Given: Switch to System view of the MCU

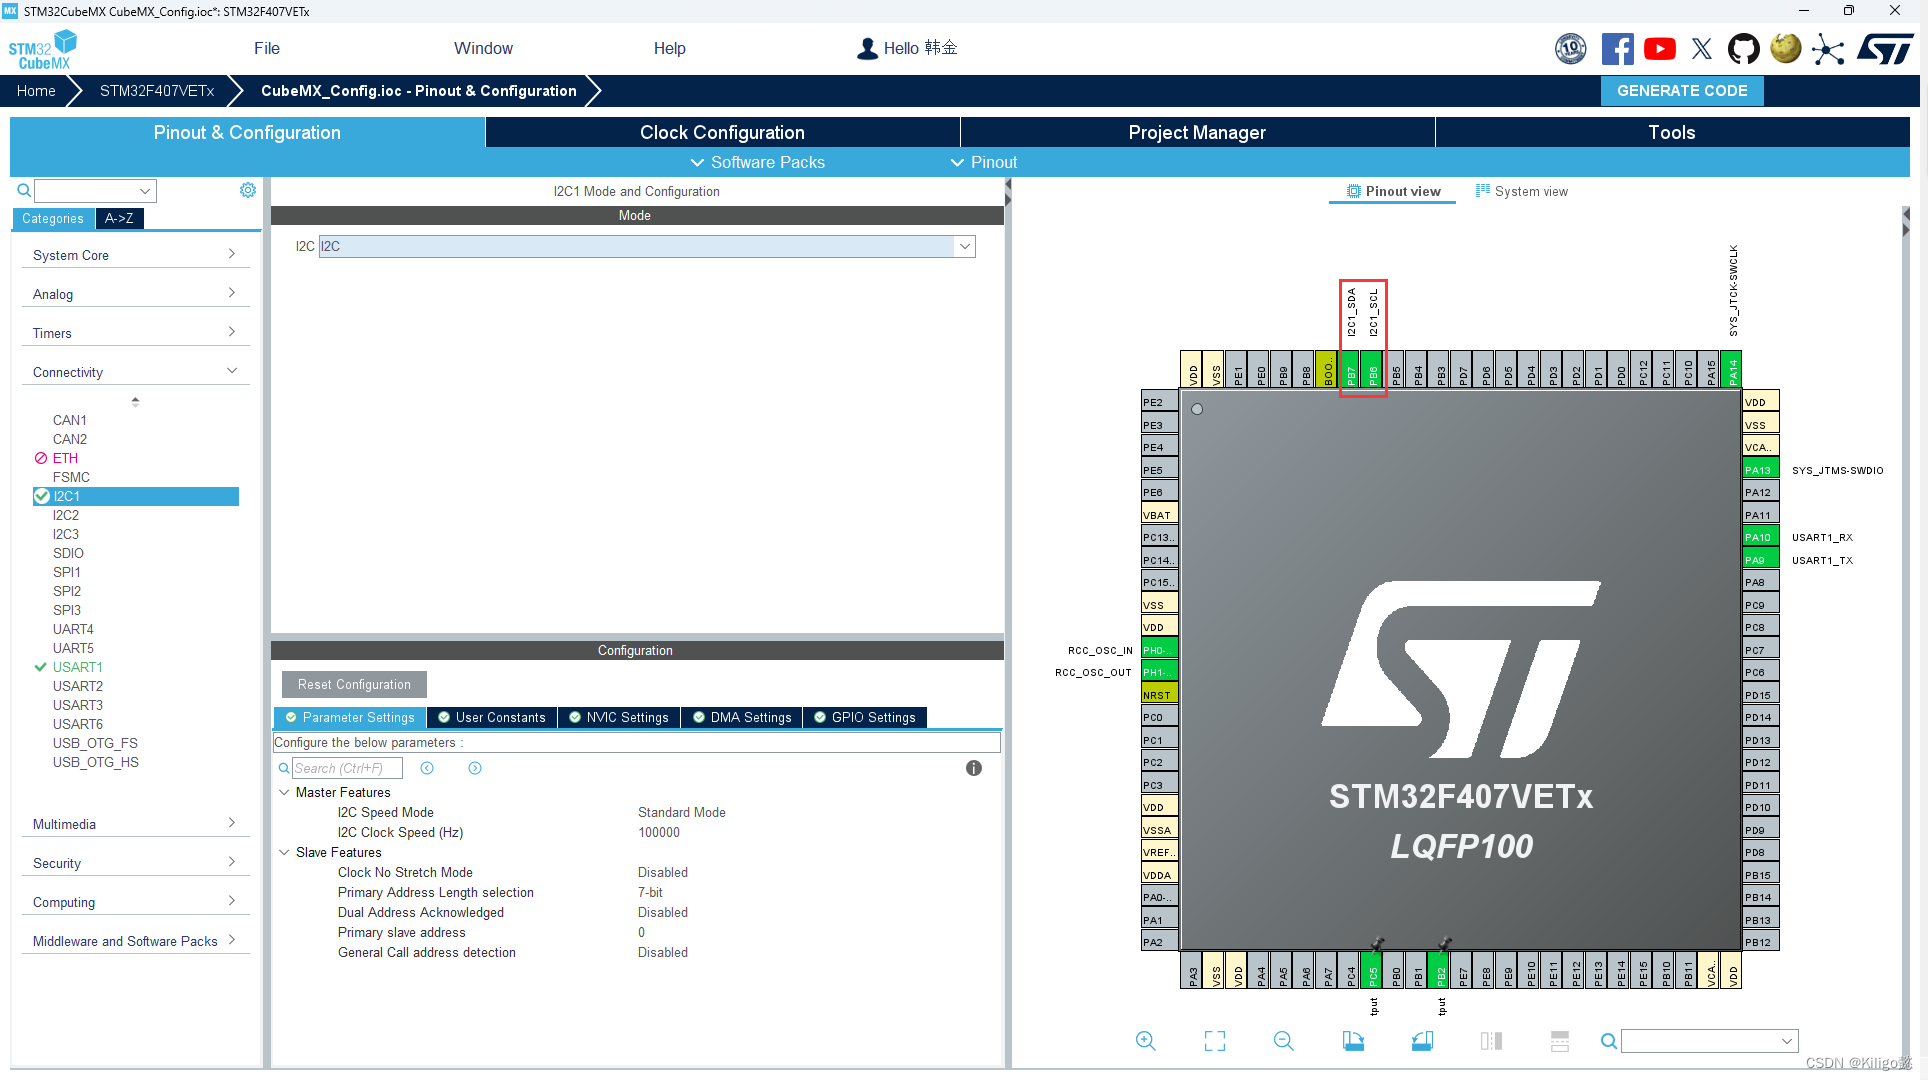Looking at the screenshot, I should click(1521, 190).
